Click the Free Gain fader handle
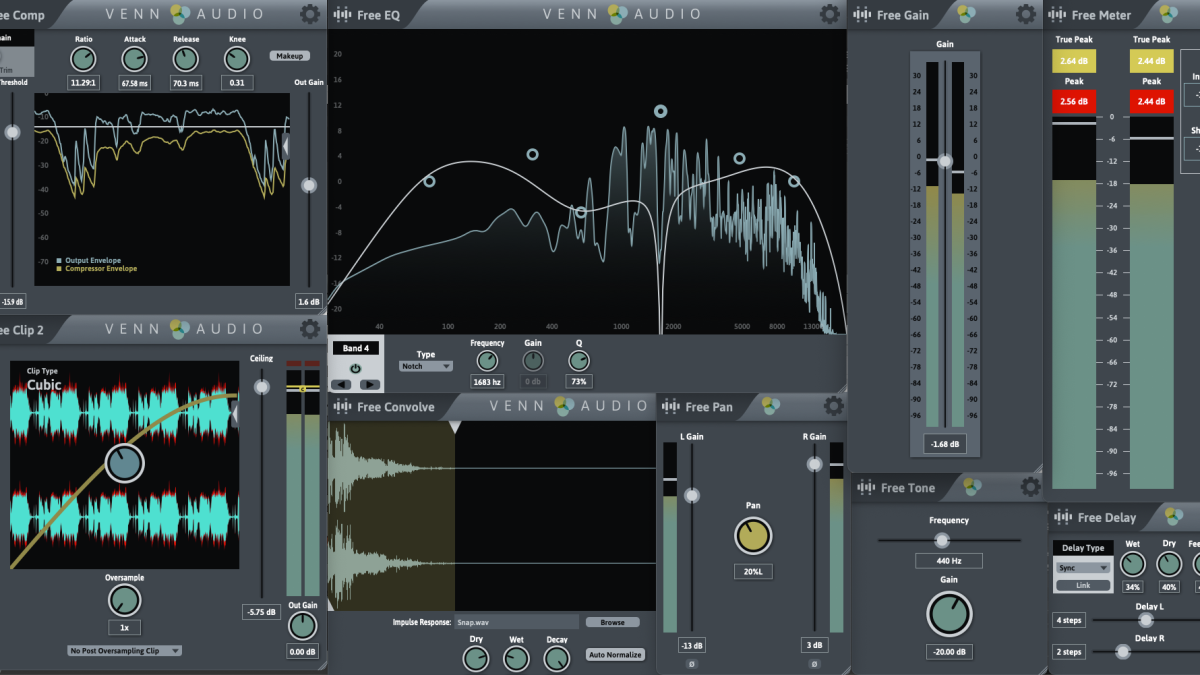 945,161
